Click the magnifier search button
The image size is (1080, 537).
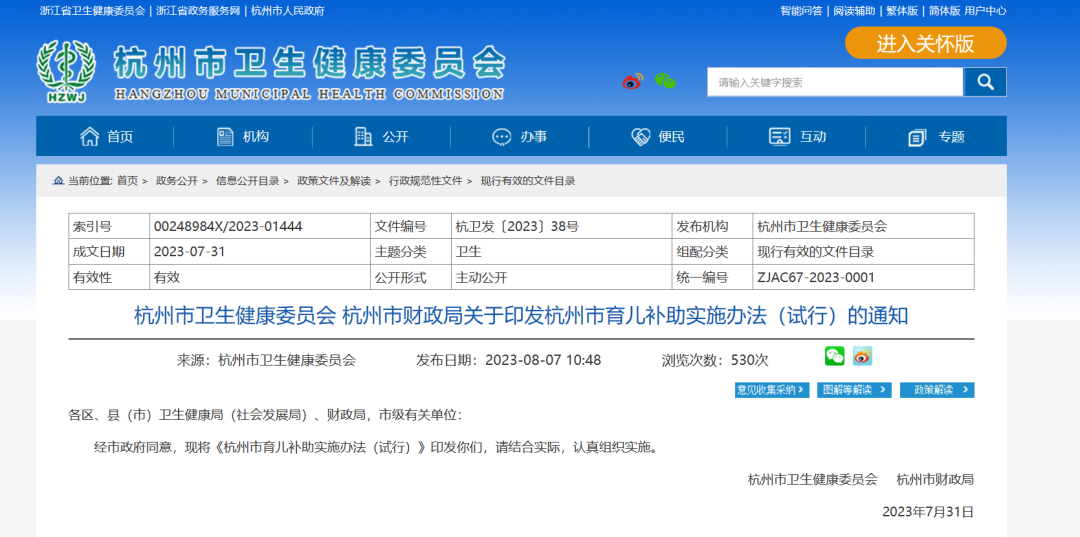click(x=985, y=82)
